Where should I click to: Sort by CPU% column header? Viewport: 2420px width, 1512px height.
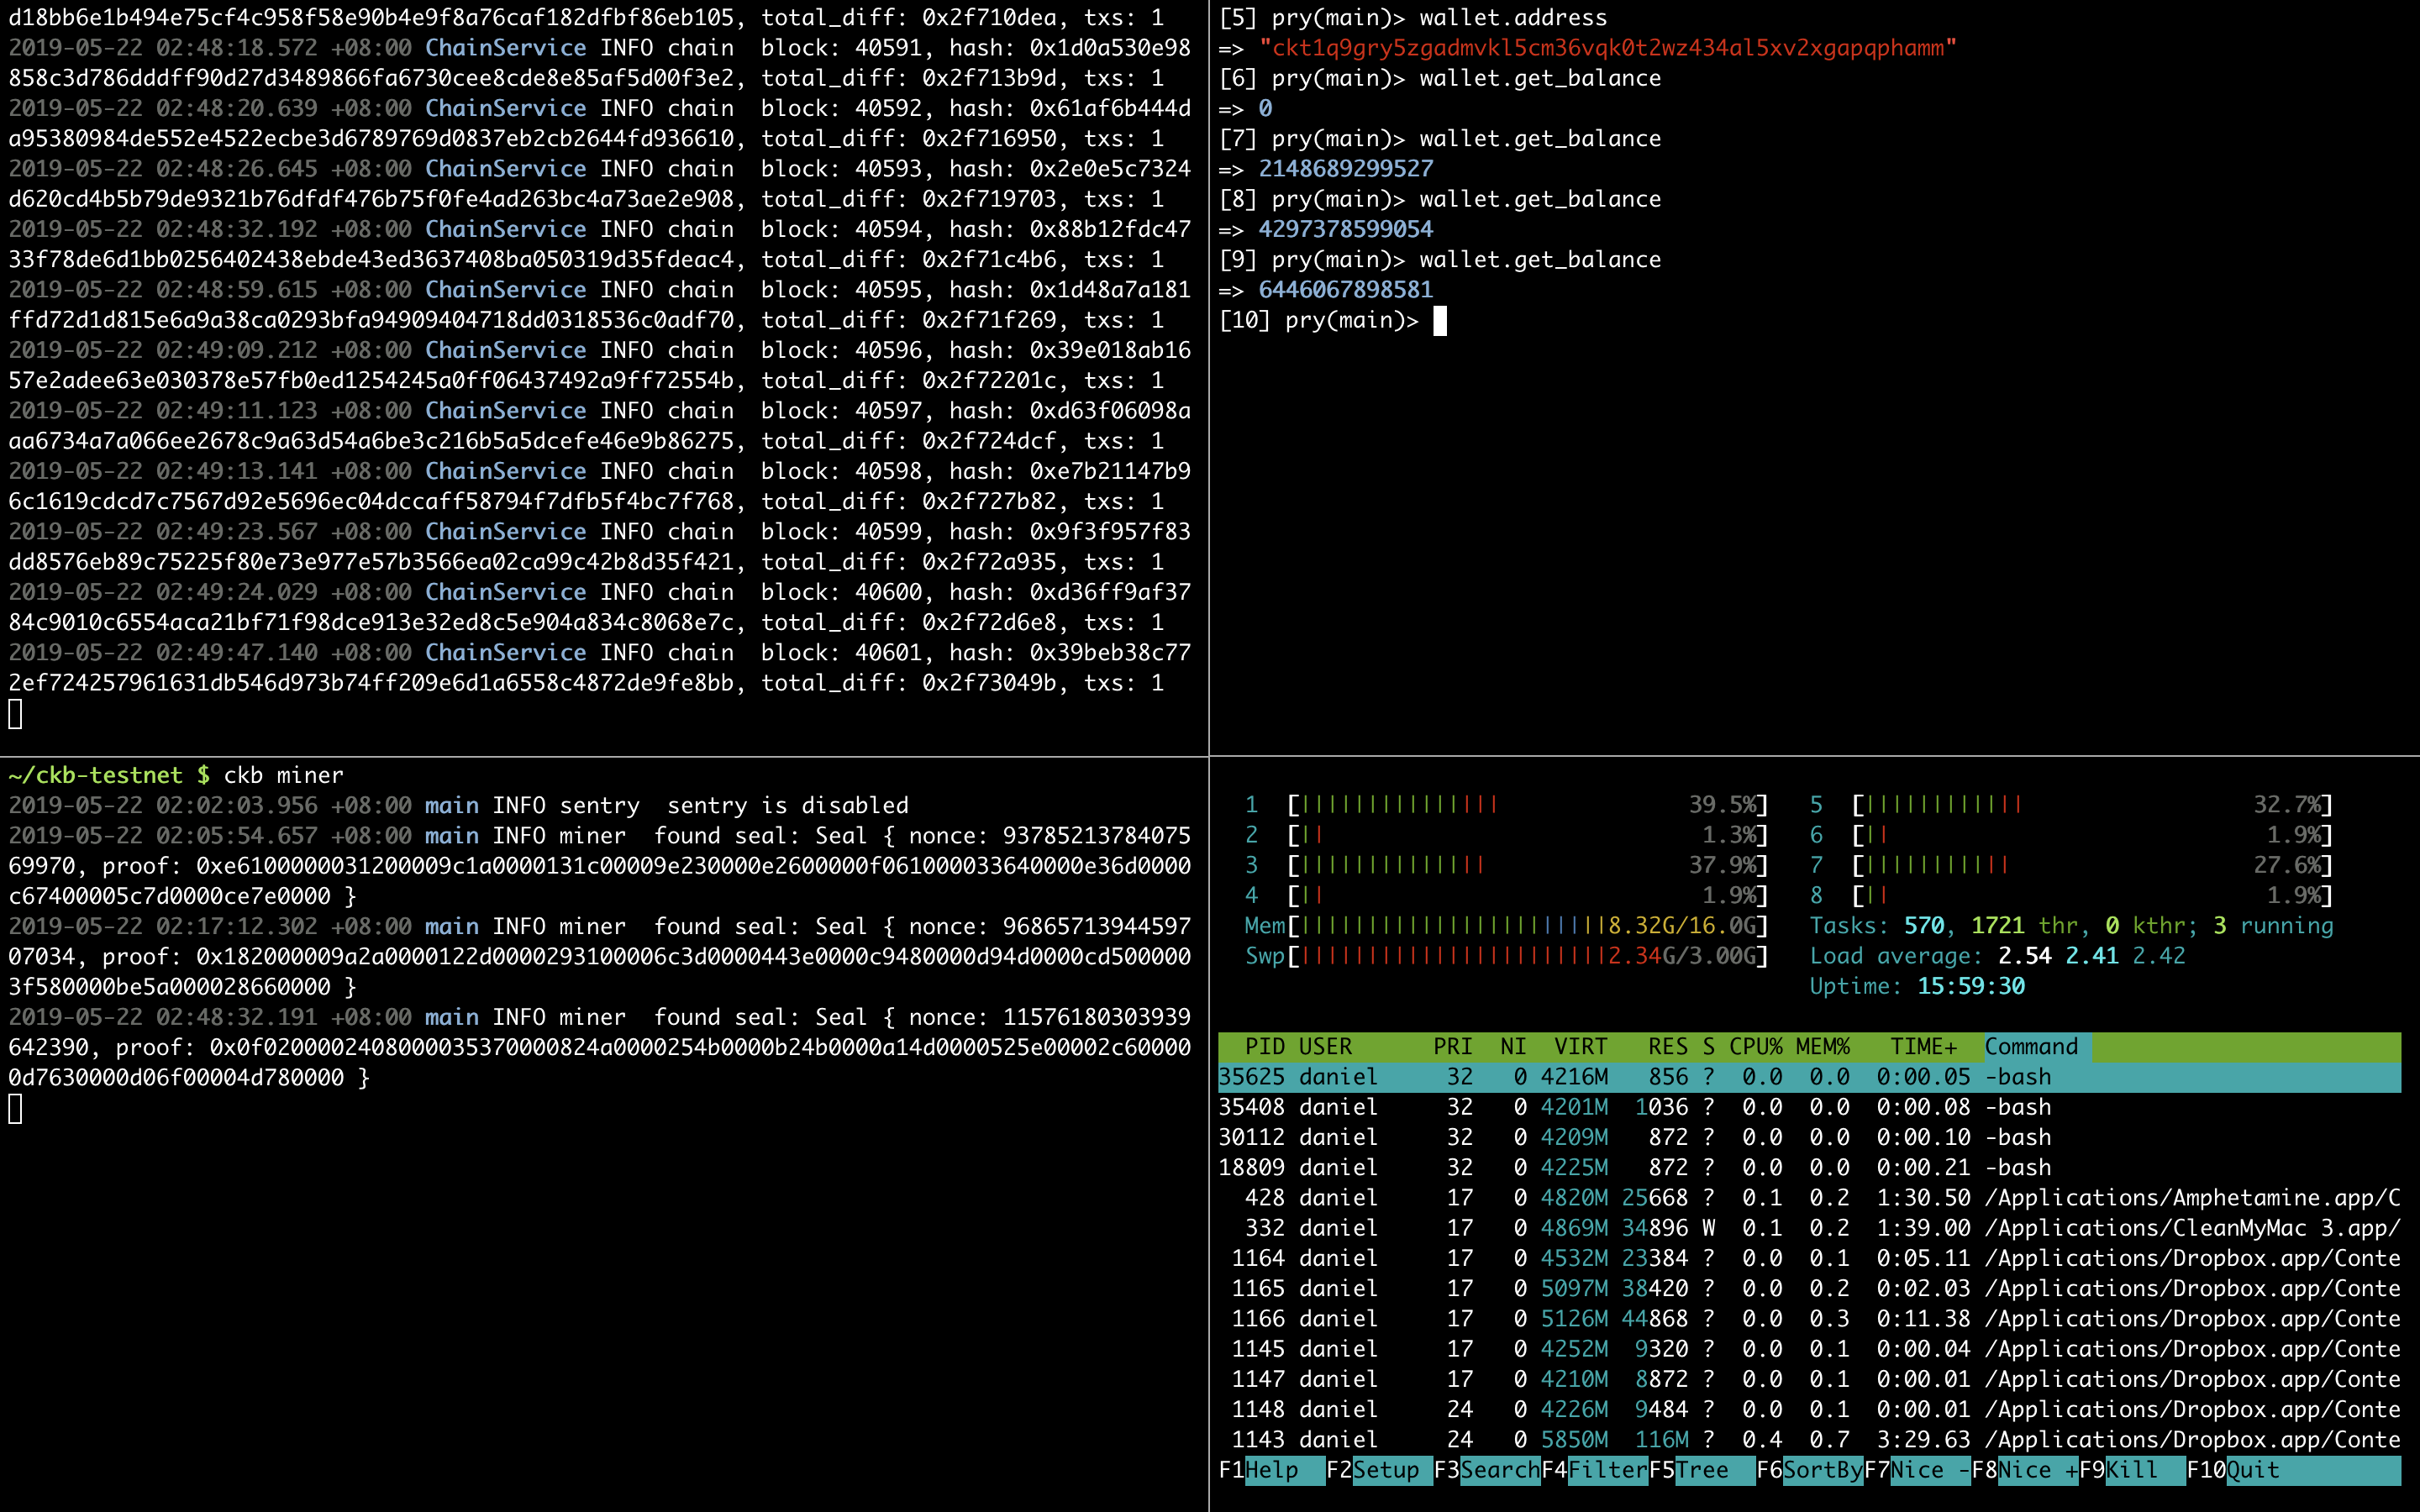(x=1756, y=1047)
